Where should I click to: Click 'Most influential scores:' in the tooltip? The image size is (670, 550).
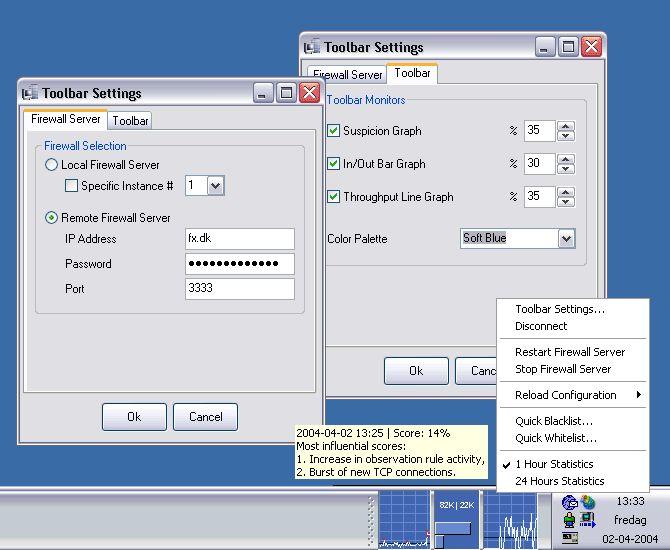coord(351,446)
